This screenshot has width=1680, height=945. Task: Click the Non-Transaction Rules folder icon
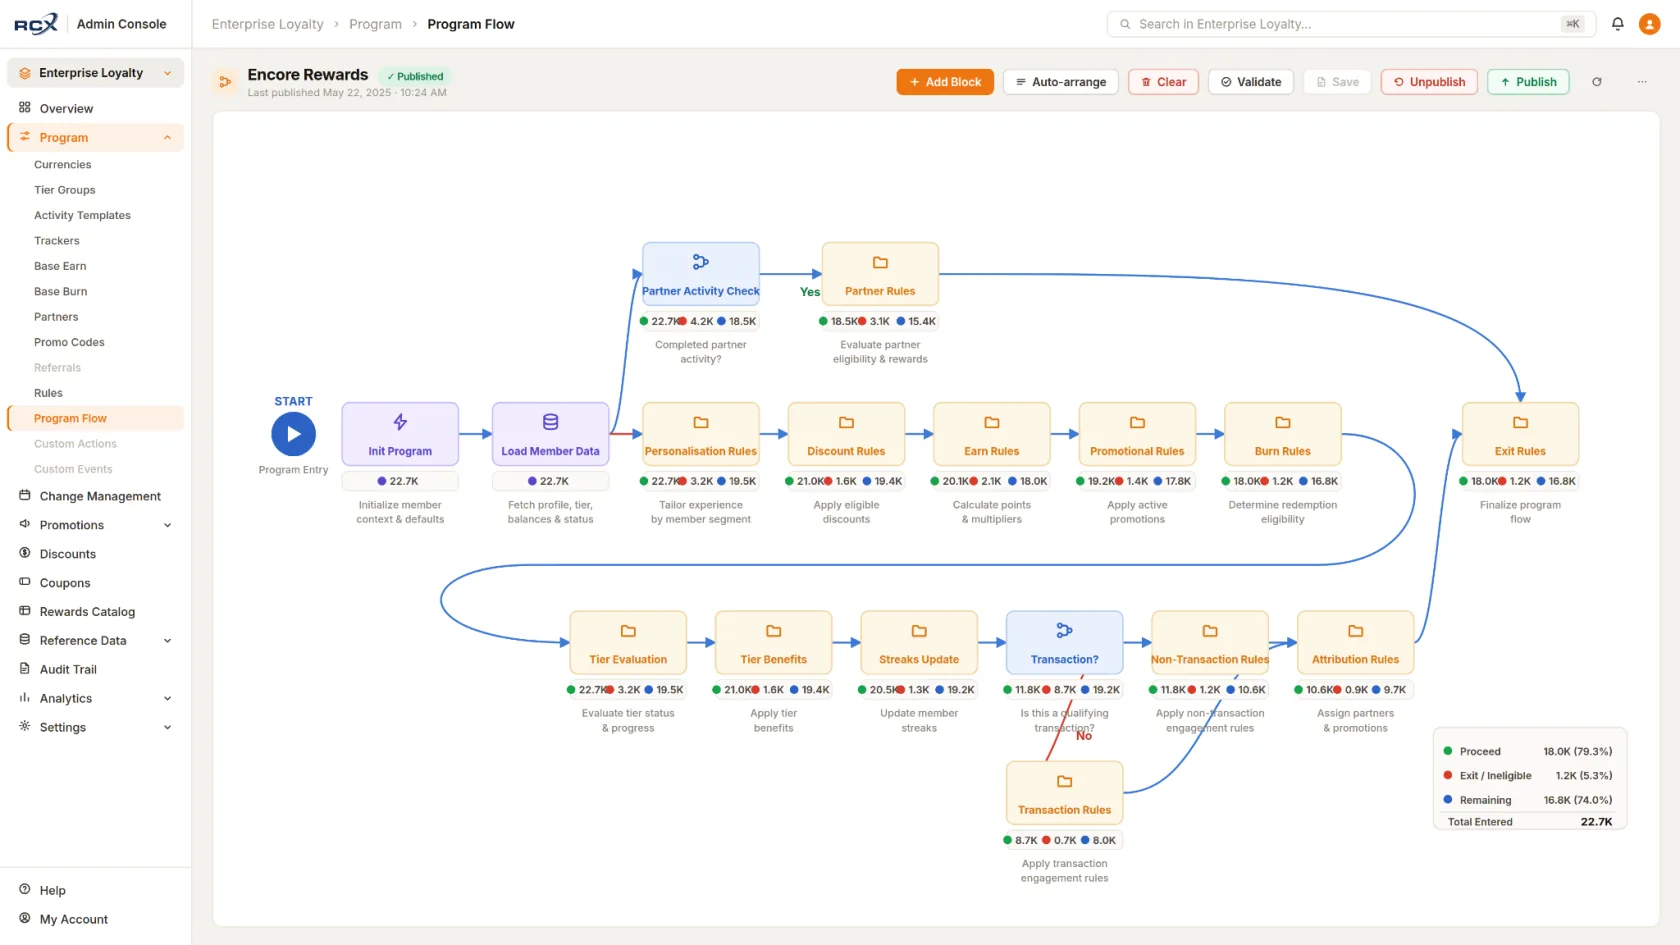[x=1210, y=631]
